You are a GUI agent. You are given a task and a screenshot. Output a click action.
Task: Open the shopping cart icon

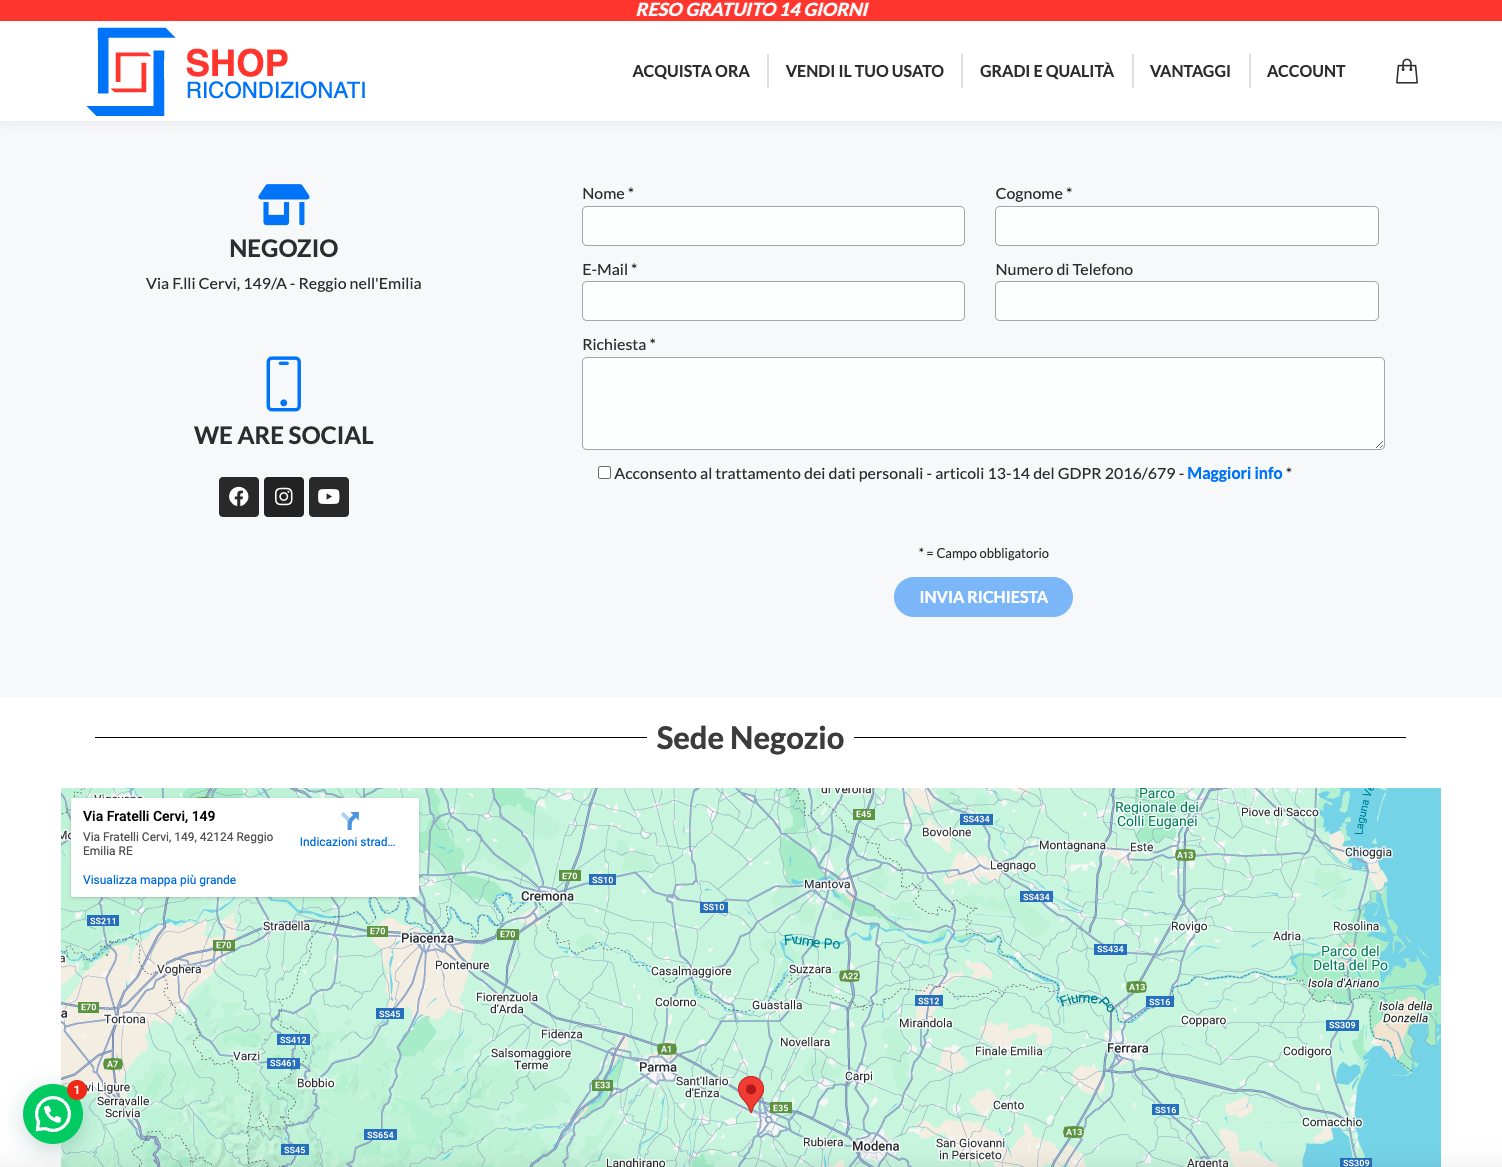pyautogui.click(x=1406, y=71)
